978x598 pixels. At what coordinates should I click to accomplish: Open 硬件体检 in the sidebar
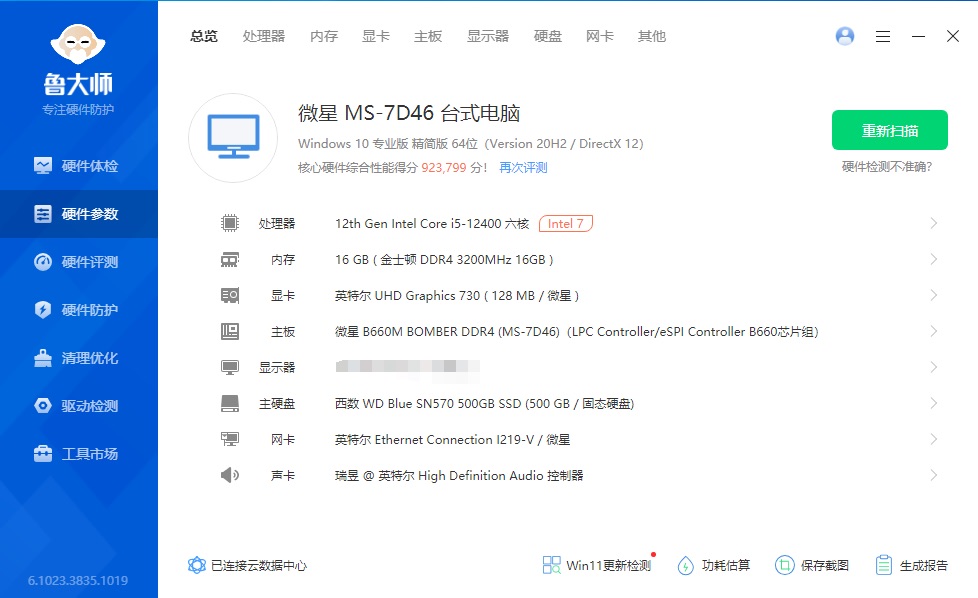pyautogui.click(x=79, y=166)
